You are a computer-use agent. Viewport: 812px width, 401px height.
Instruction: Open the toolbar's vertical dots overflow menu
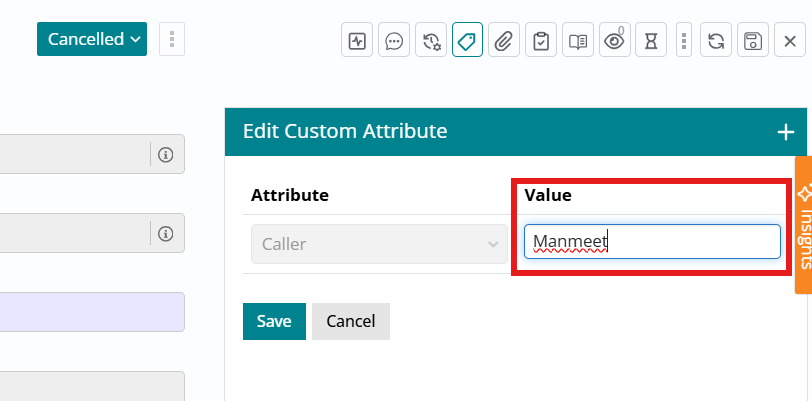(684, 41)
